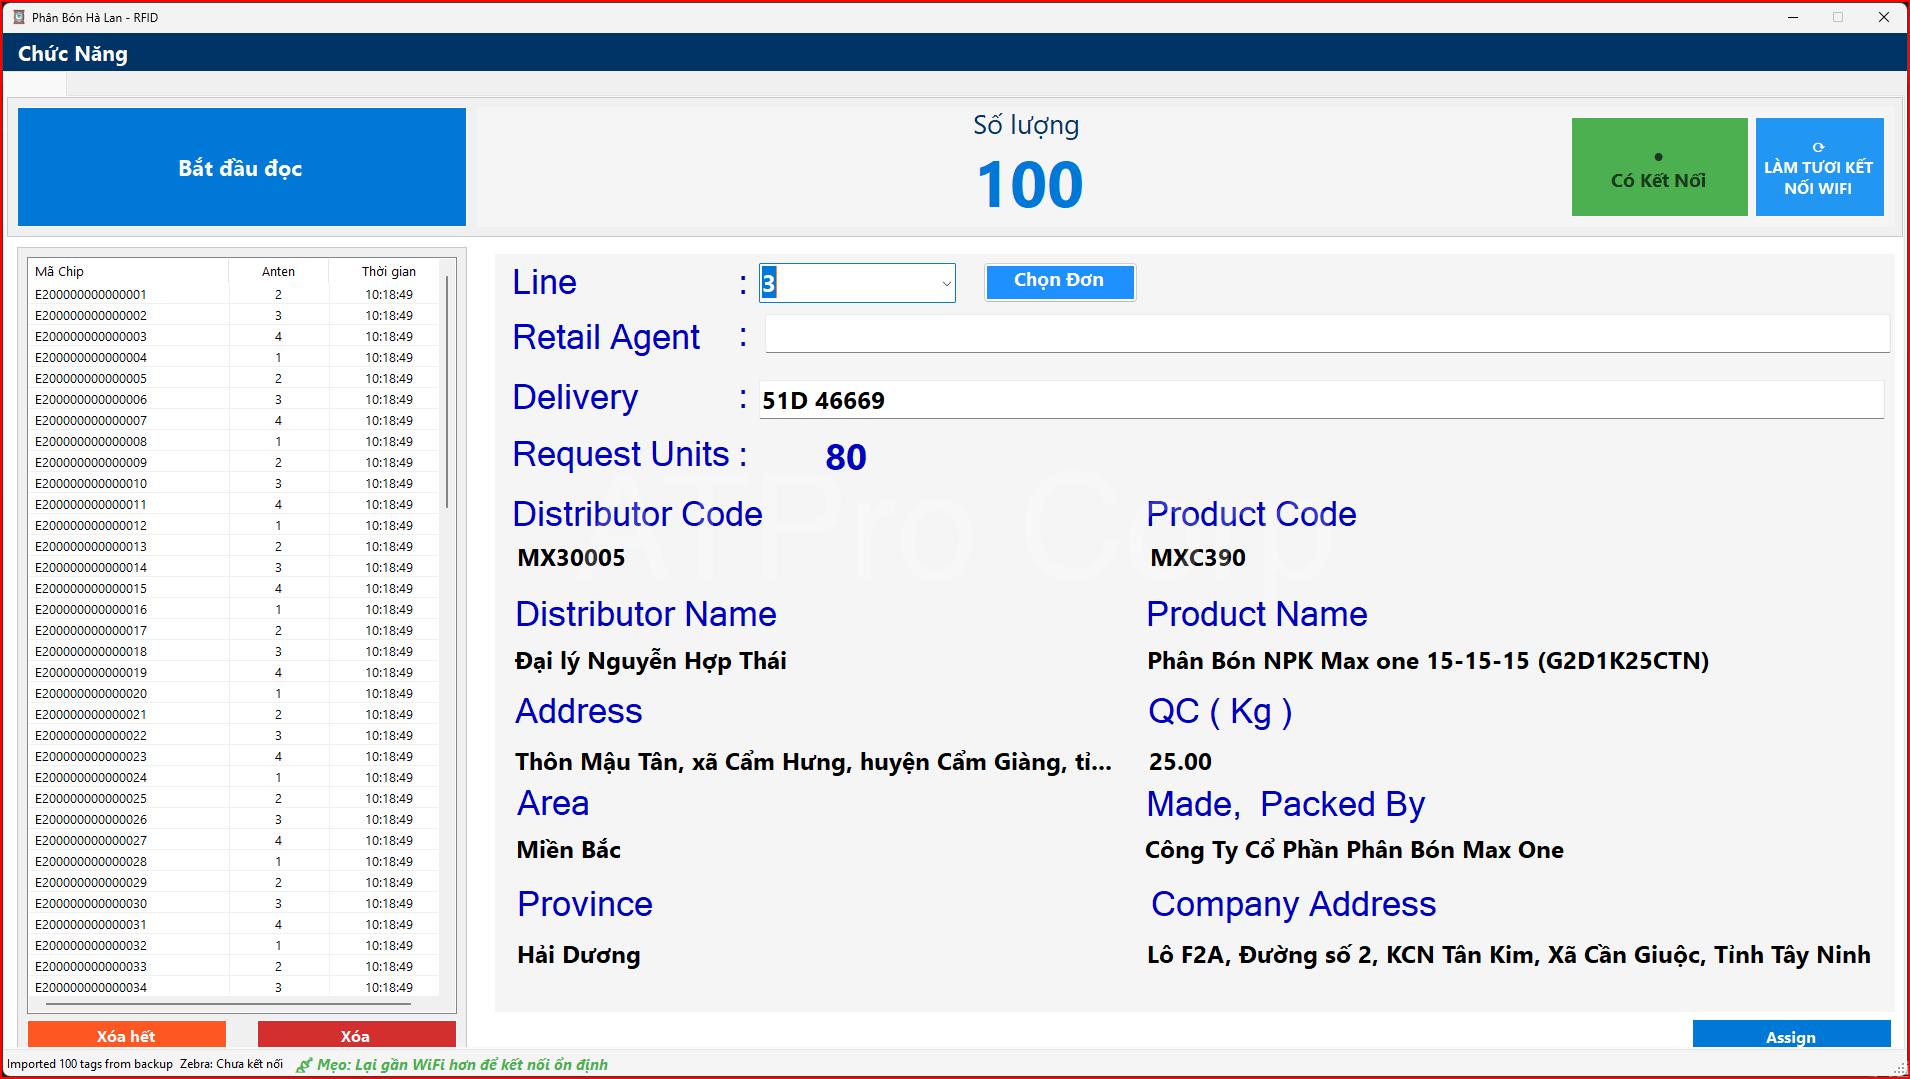The image size is (1910, 1079).
Task: Click the Chọn Đơn button
Action: tap(1059, 281)
